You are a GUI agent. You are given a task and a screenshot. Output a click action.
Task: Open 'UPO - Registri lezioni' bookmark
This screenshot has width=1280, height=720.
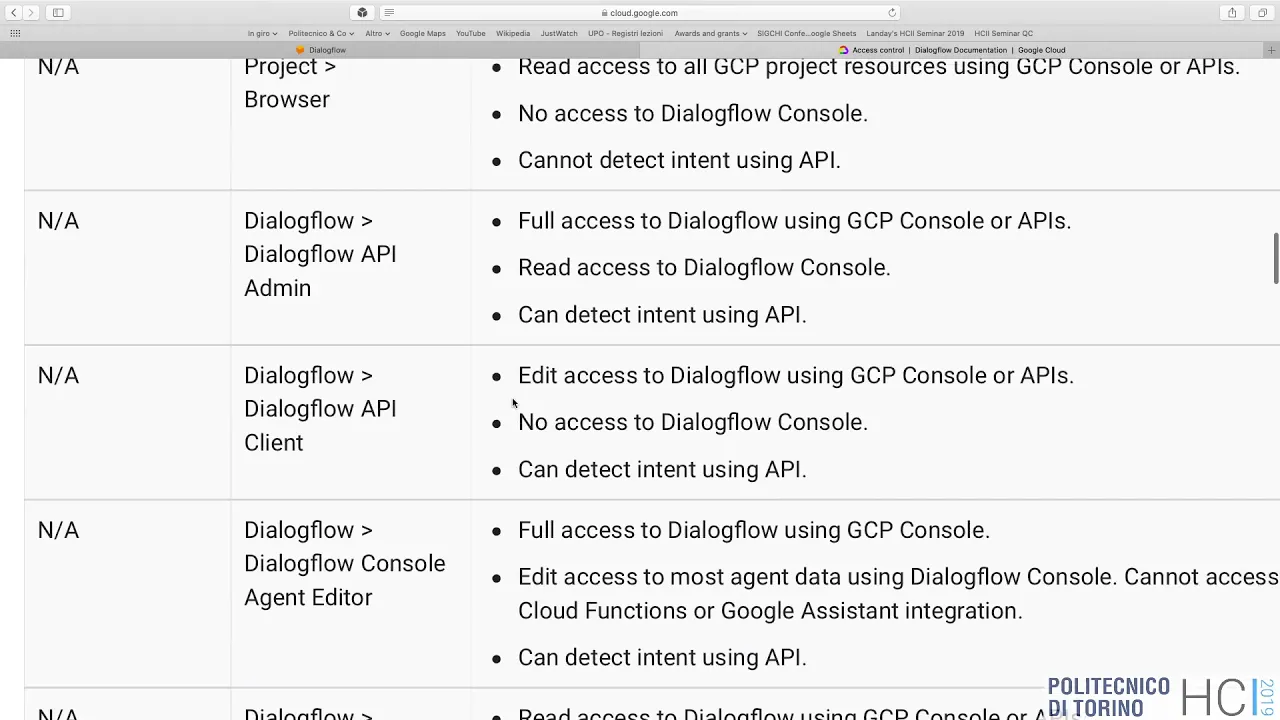pyautogui.click(x=626, y=33)
